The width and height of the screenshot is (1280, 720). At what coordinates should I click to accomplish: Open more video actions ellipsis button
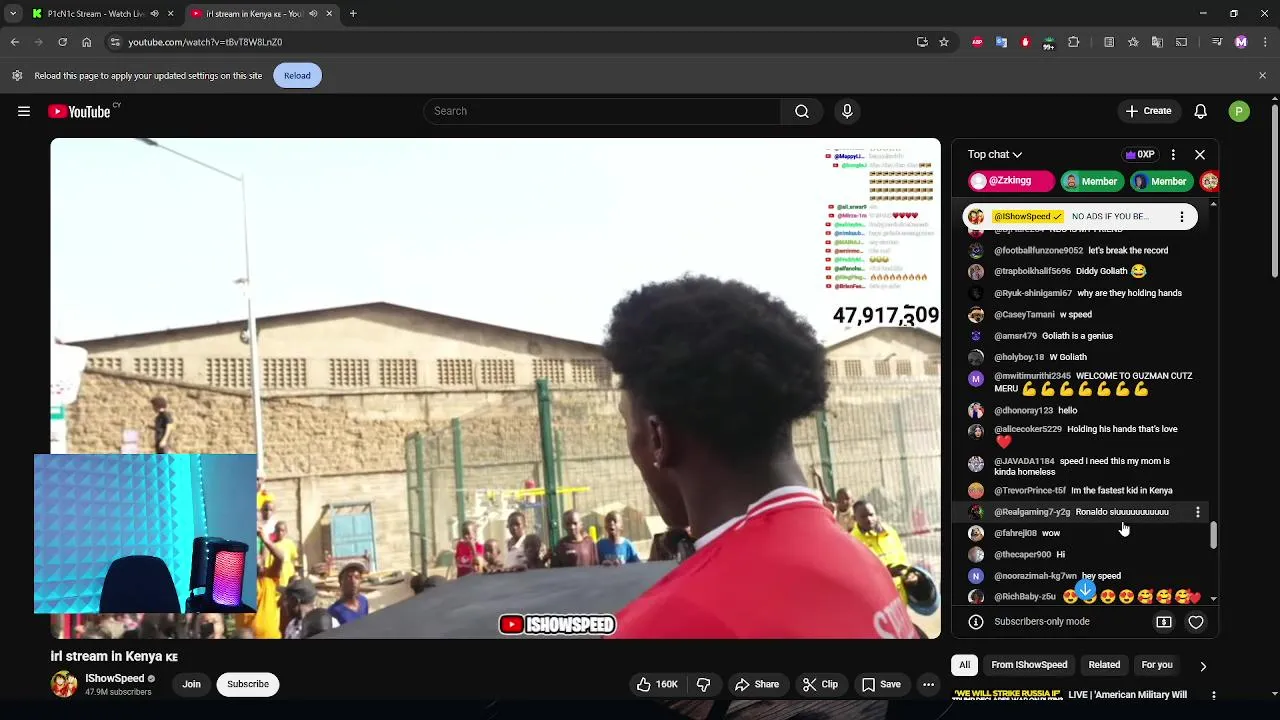click(929, 684)
